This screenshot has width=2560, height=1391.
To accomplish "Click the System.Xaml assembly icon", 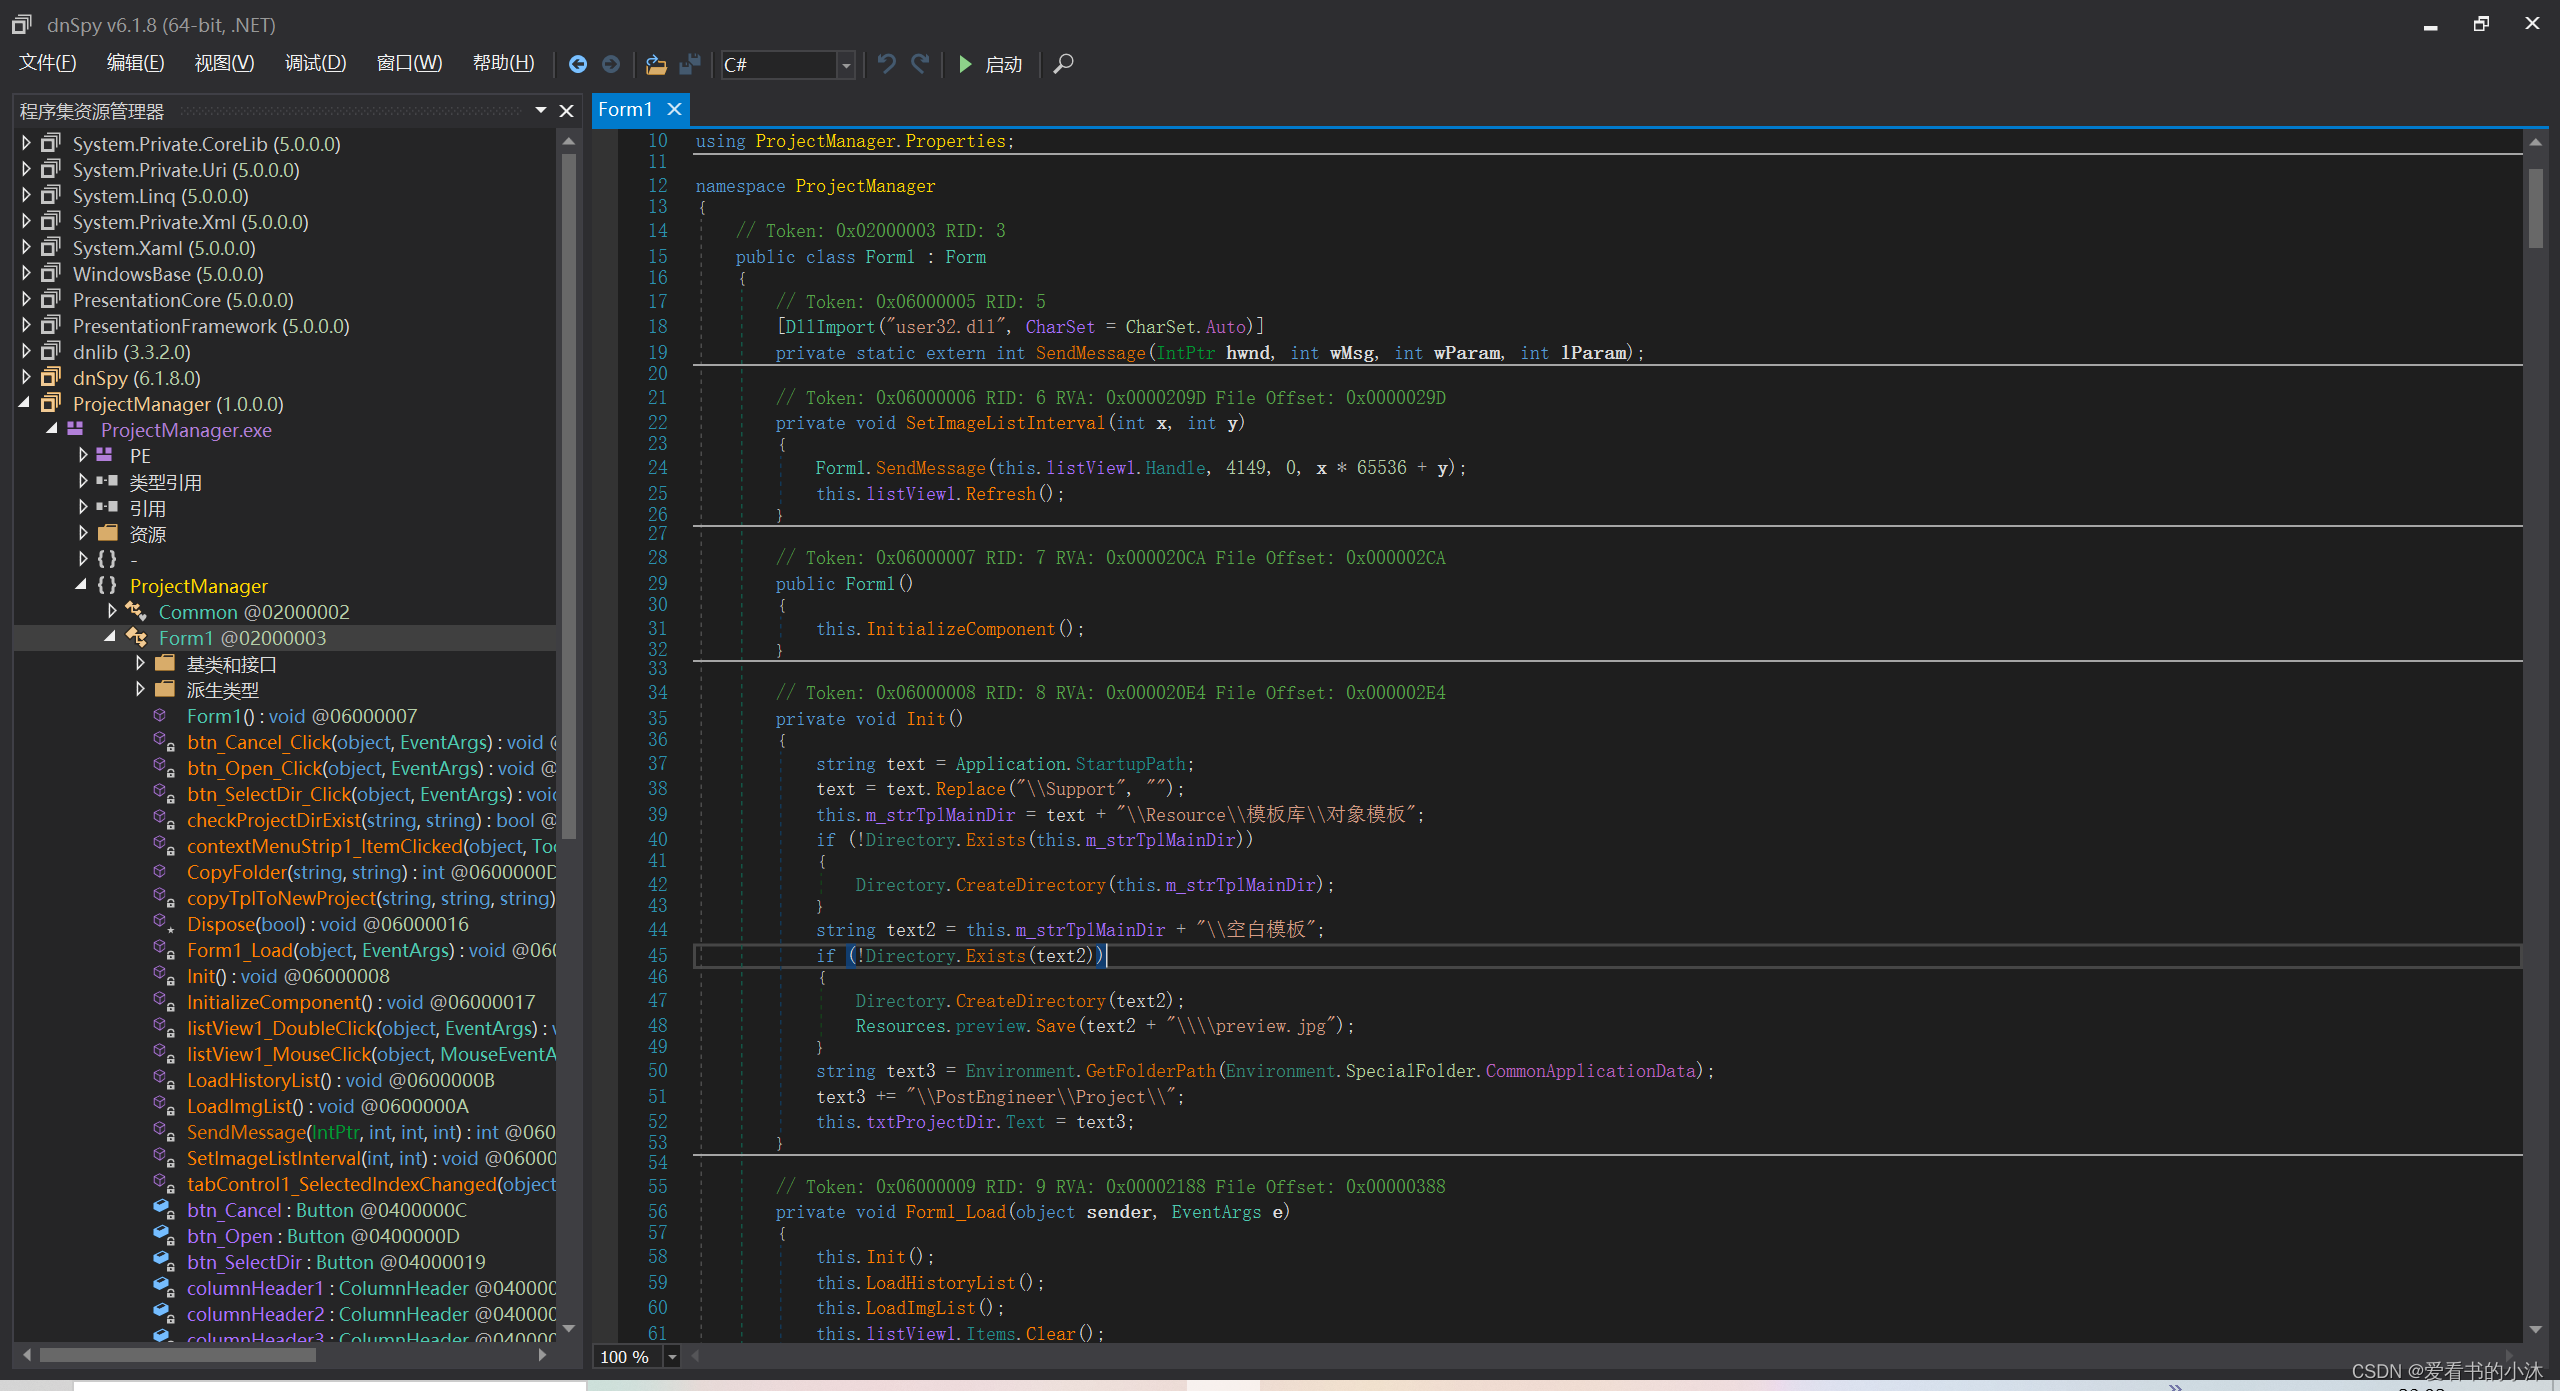I will tap(51, 247).
